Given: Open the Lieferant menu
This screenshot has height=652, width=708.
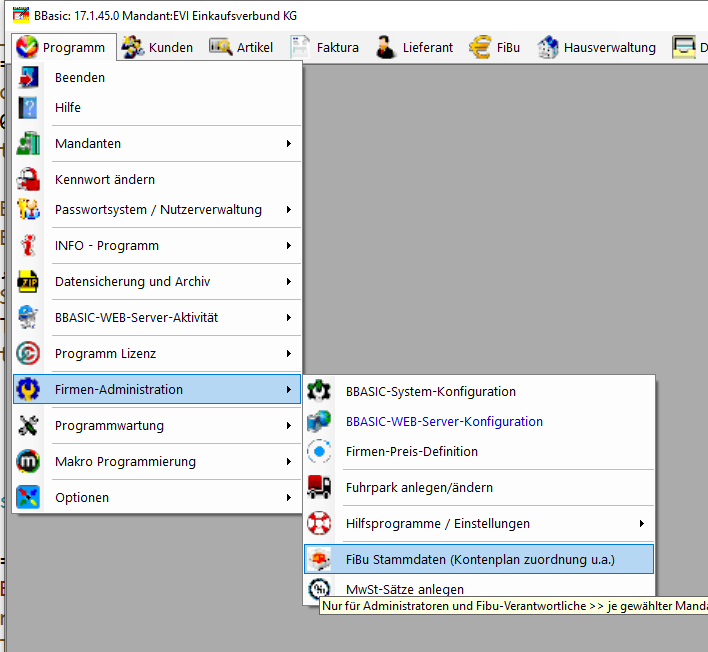Looking at the screenshot, I should pos(415,47).
